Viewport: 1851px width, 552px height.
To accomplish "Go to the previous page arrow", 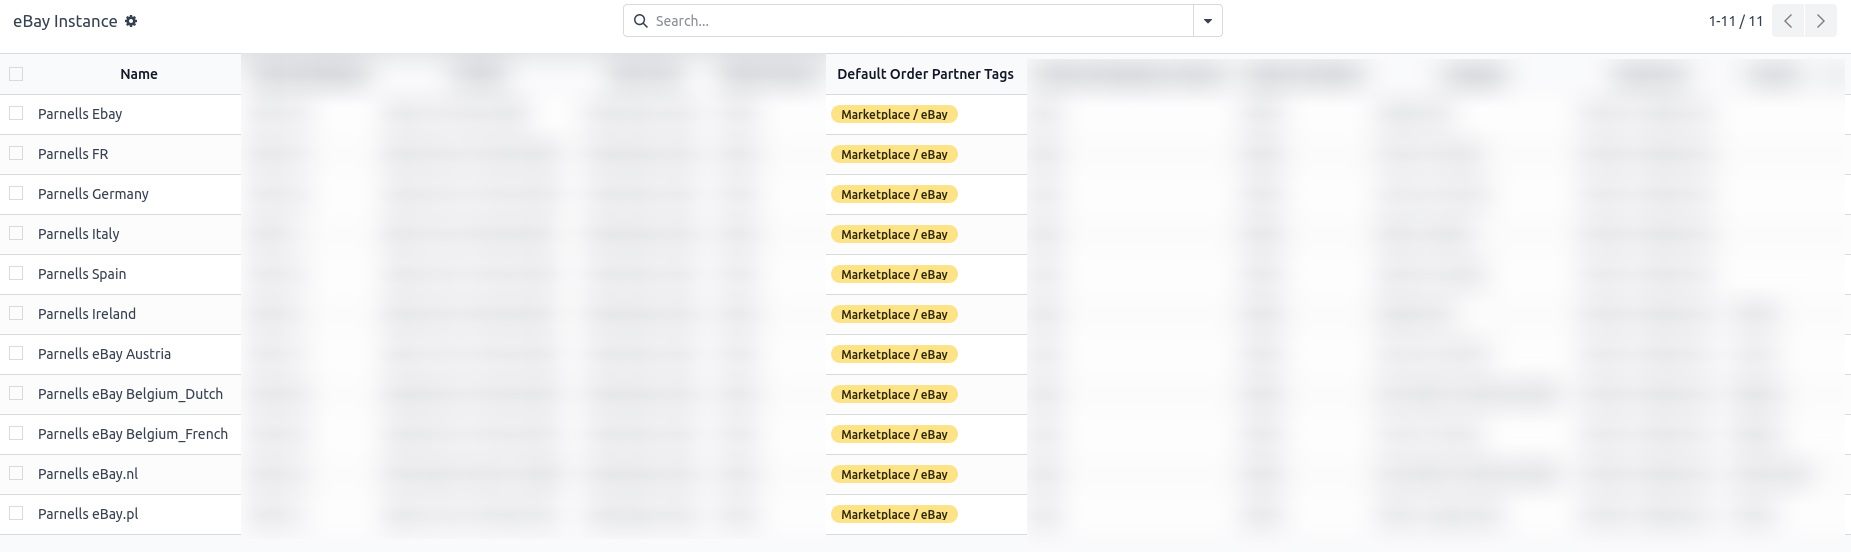I will coord(1788,21).
